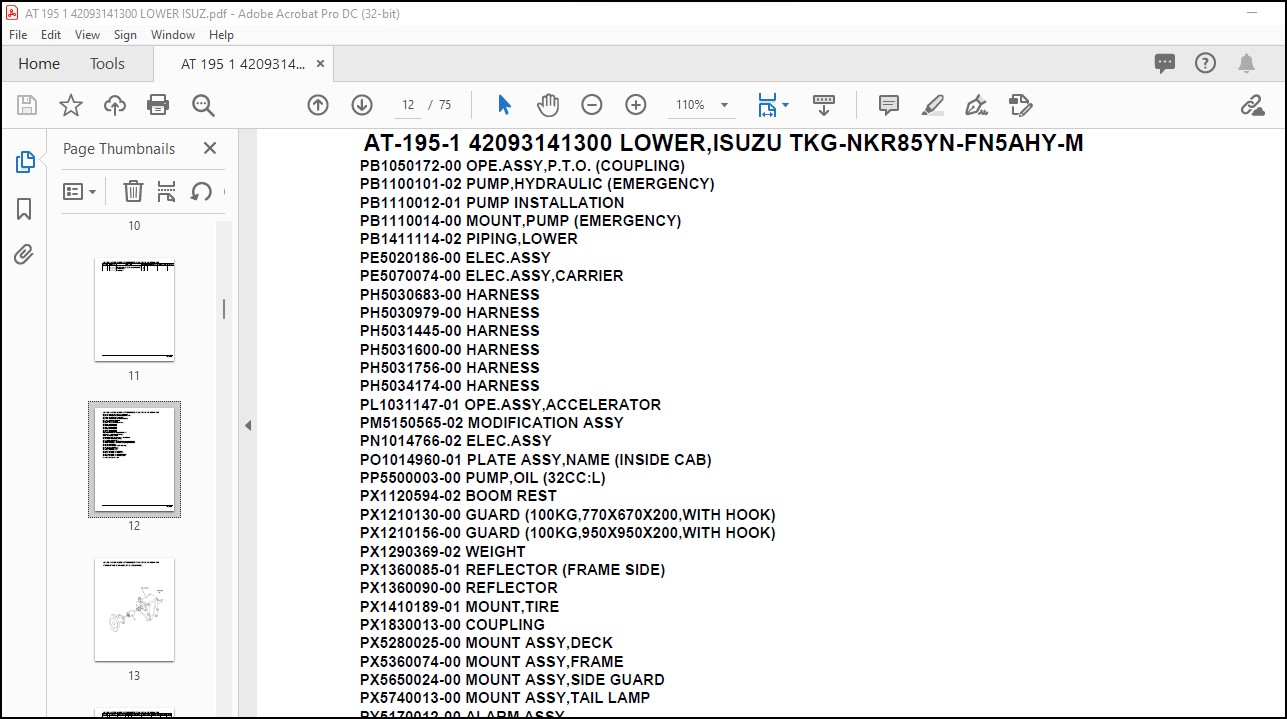Open the Help question mark icon
This screenshot has width=1287, height=719.
point(1206,63)
